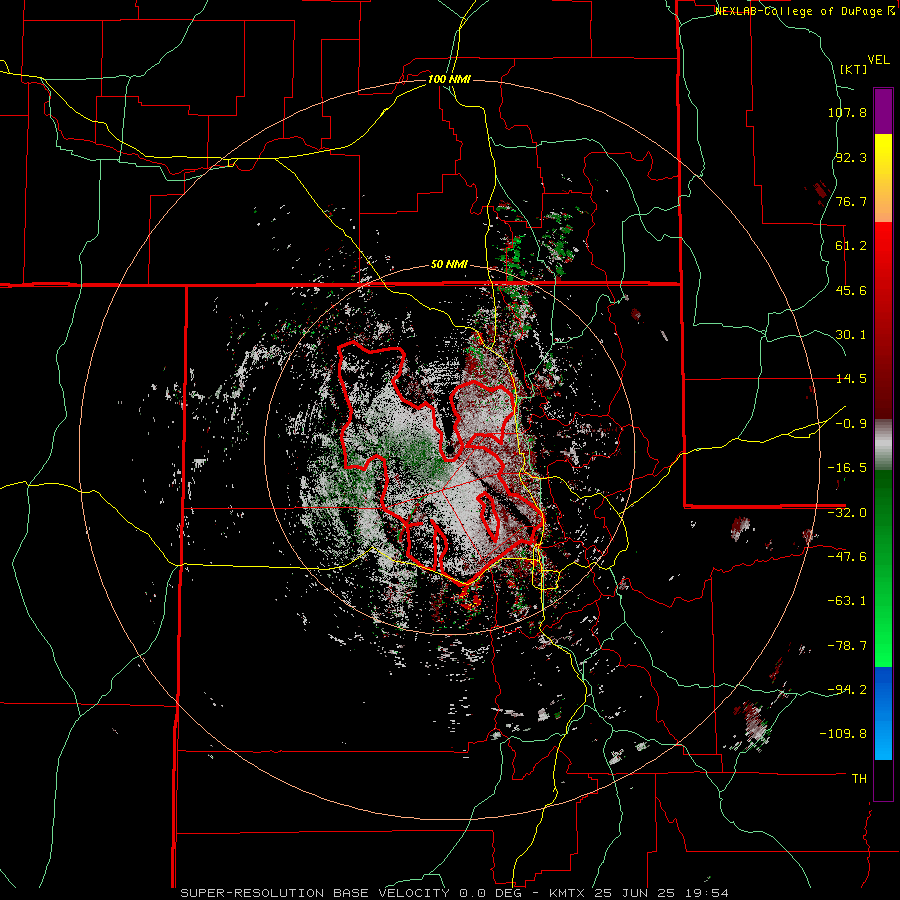Viewport: 900px width, 900px height.
Task: Select the 45.6 scale value
Action: coord(851,290)
